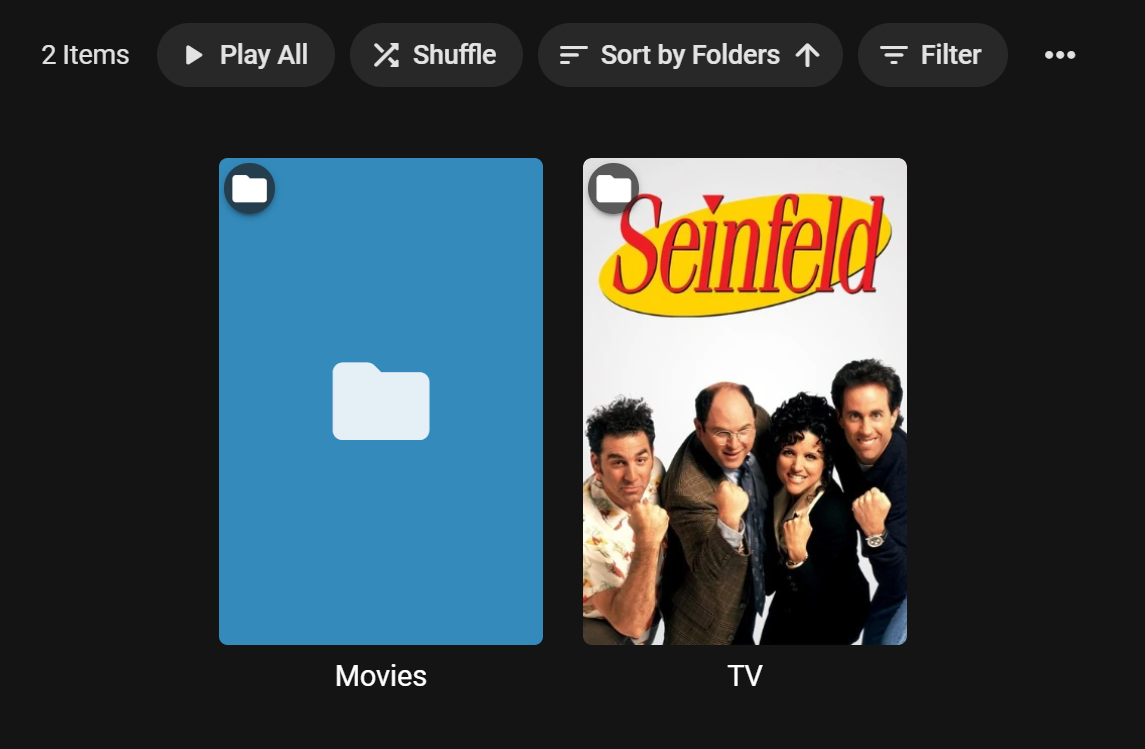This screenshot has height=749, width=1145.
Task: Toggle the Filter panel open
Action: click(x=932, y=55)
